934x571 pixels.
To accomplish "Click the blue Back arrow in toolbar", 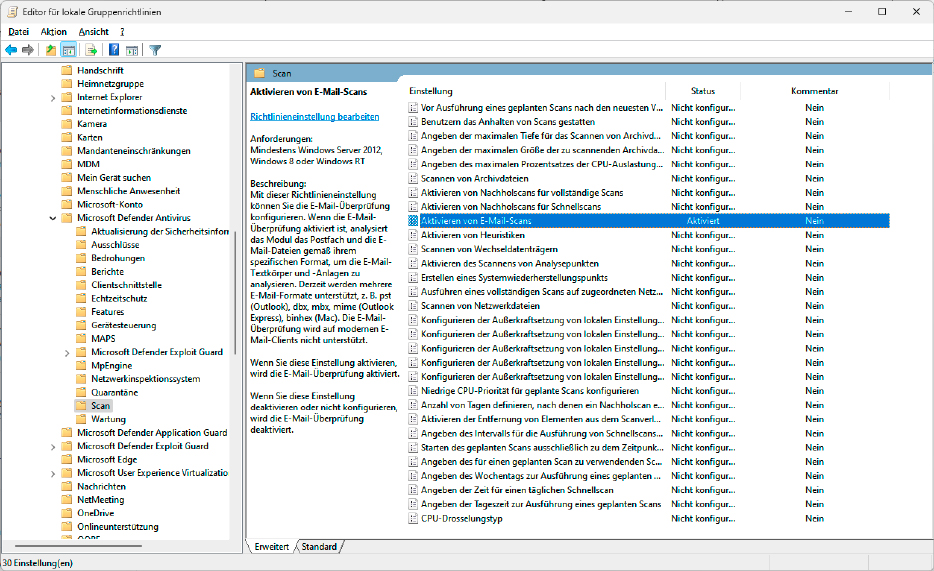I will (x=11, y=49).
